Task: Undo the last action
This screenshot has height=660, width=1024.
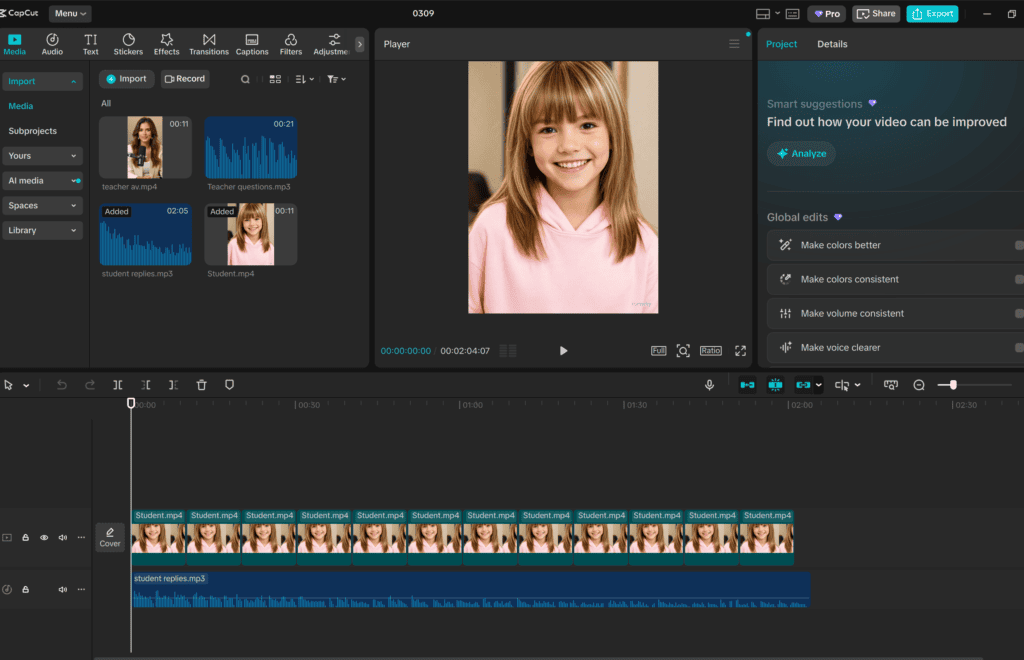Action: tap(61, 385)
